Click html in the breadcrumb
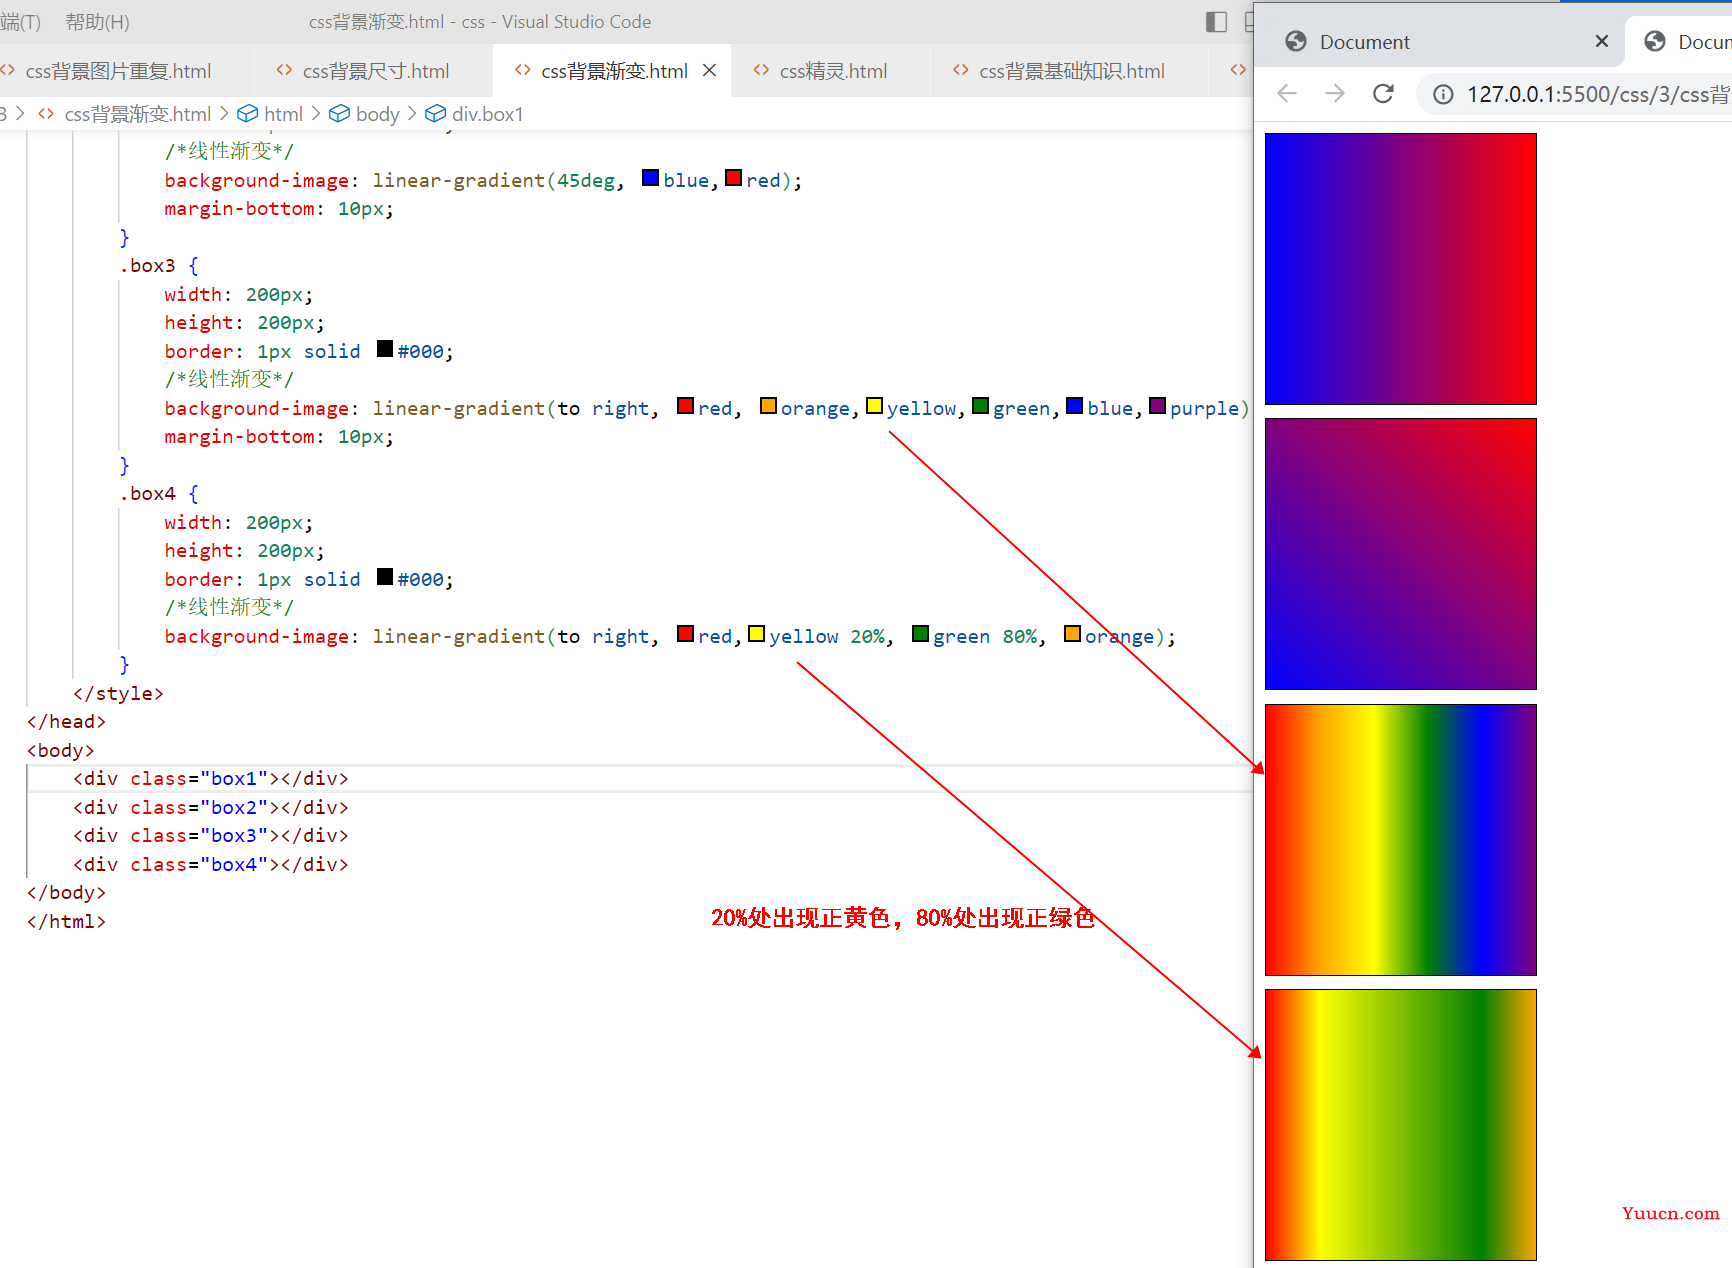The width and height of the screenshot is (1732, 1268). click(283, 114)
